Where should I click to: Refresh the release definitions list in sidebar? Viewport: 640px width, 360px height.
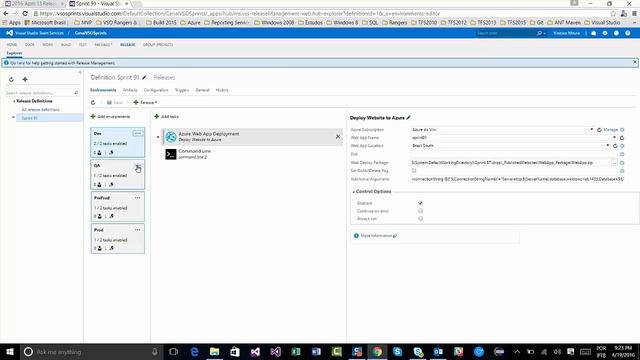click(x=11, y=80)
